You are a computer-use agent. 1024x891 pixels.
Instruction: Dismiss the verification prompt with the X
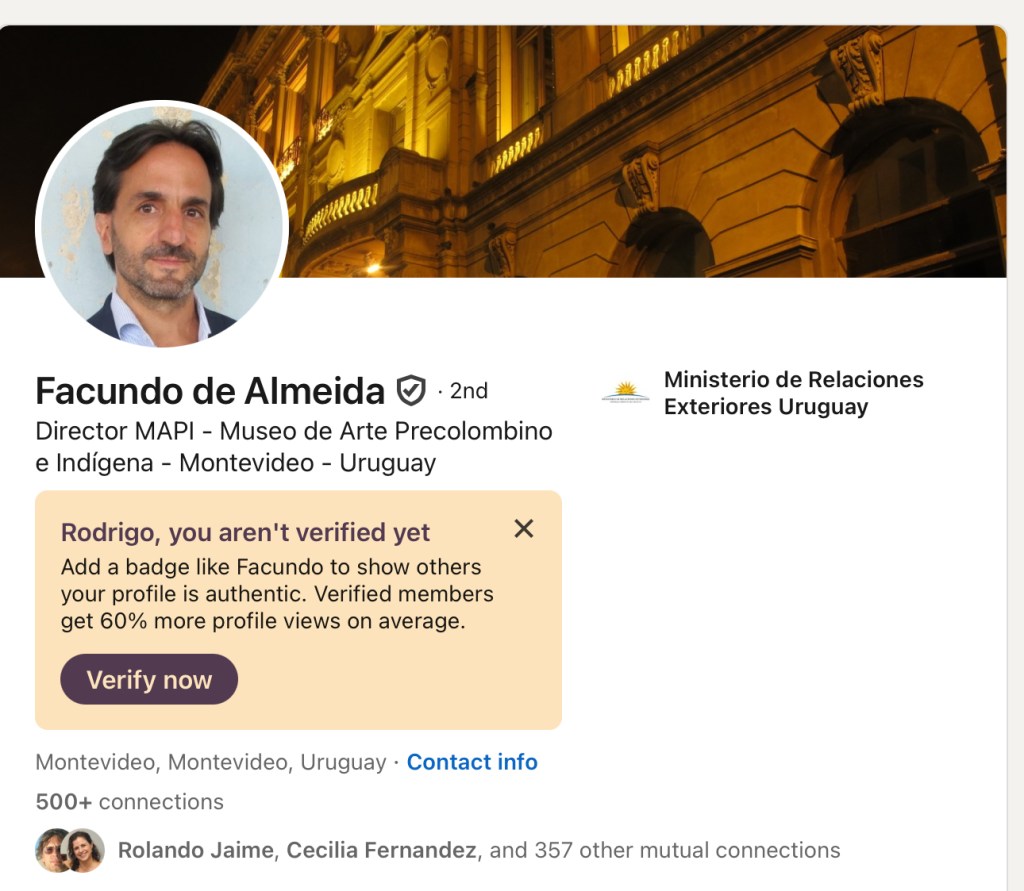pyautogui.click(x=523, y=529)
